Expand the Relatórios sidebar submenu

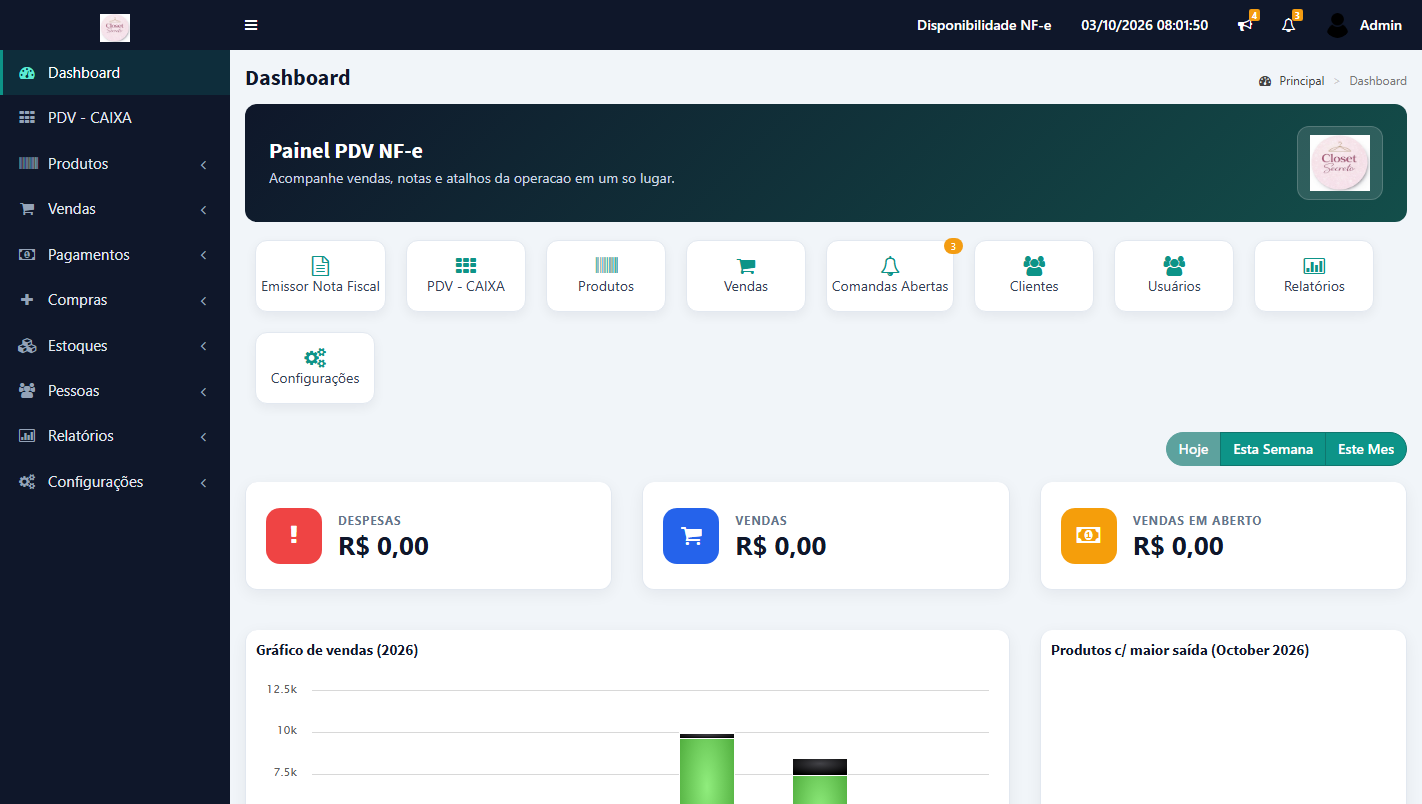click(115, 436)
